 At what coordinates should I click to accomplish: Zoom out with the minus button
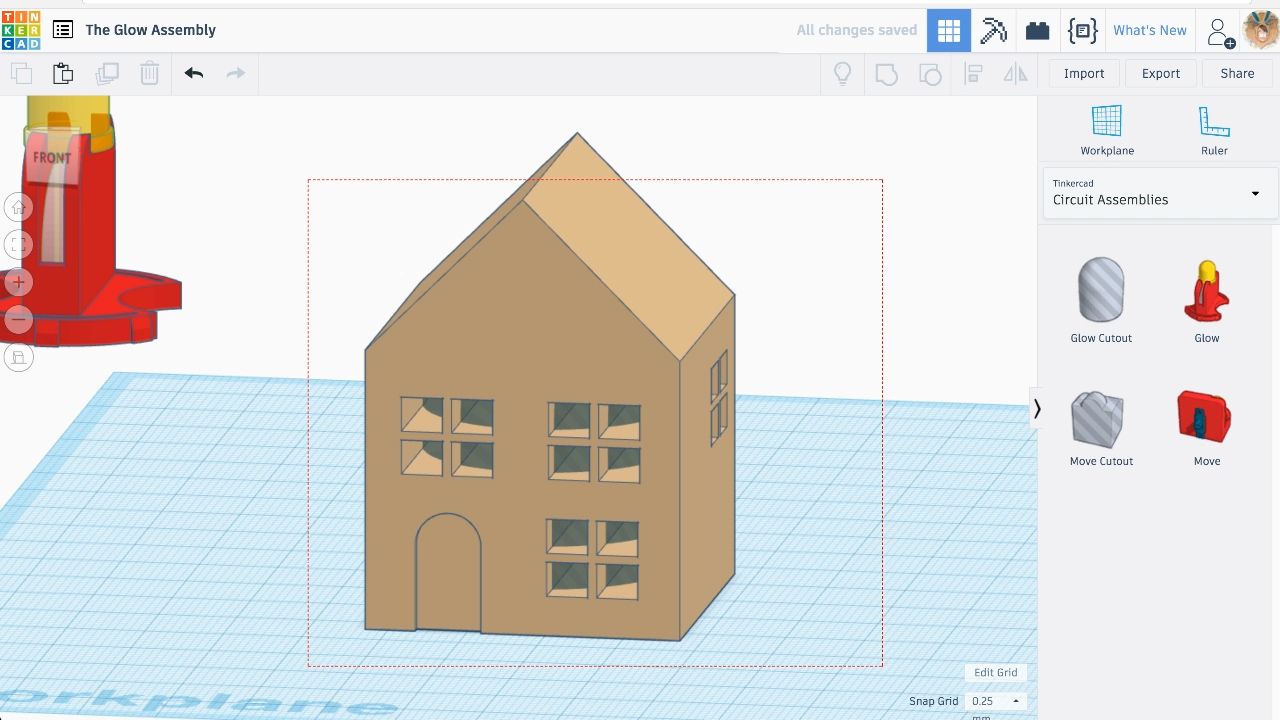18,320
